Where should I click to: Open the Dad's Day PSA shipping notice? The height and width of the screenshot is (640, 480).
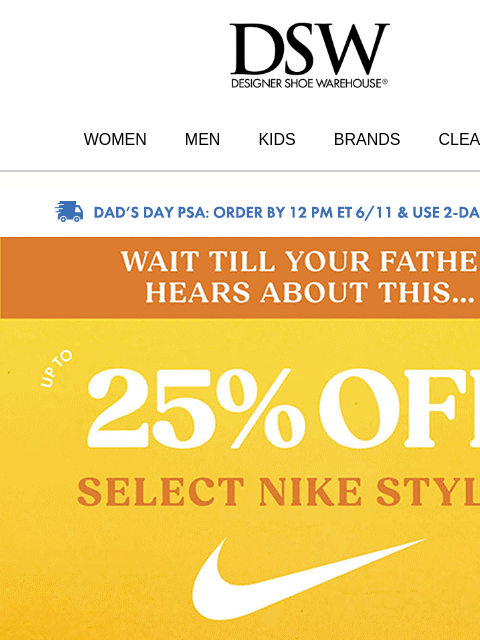287,213
